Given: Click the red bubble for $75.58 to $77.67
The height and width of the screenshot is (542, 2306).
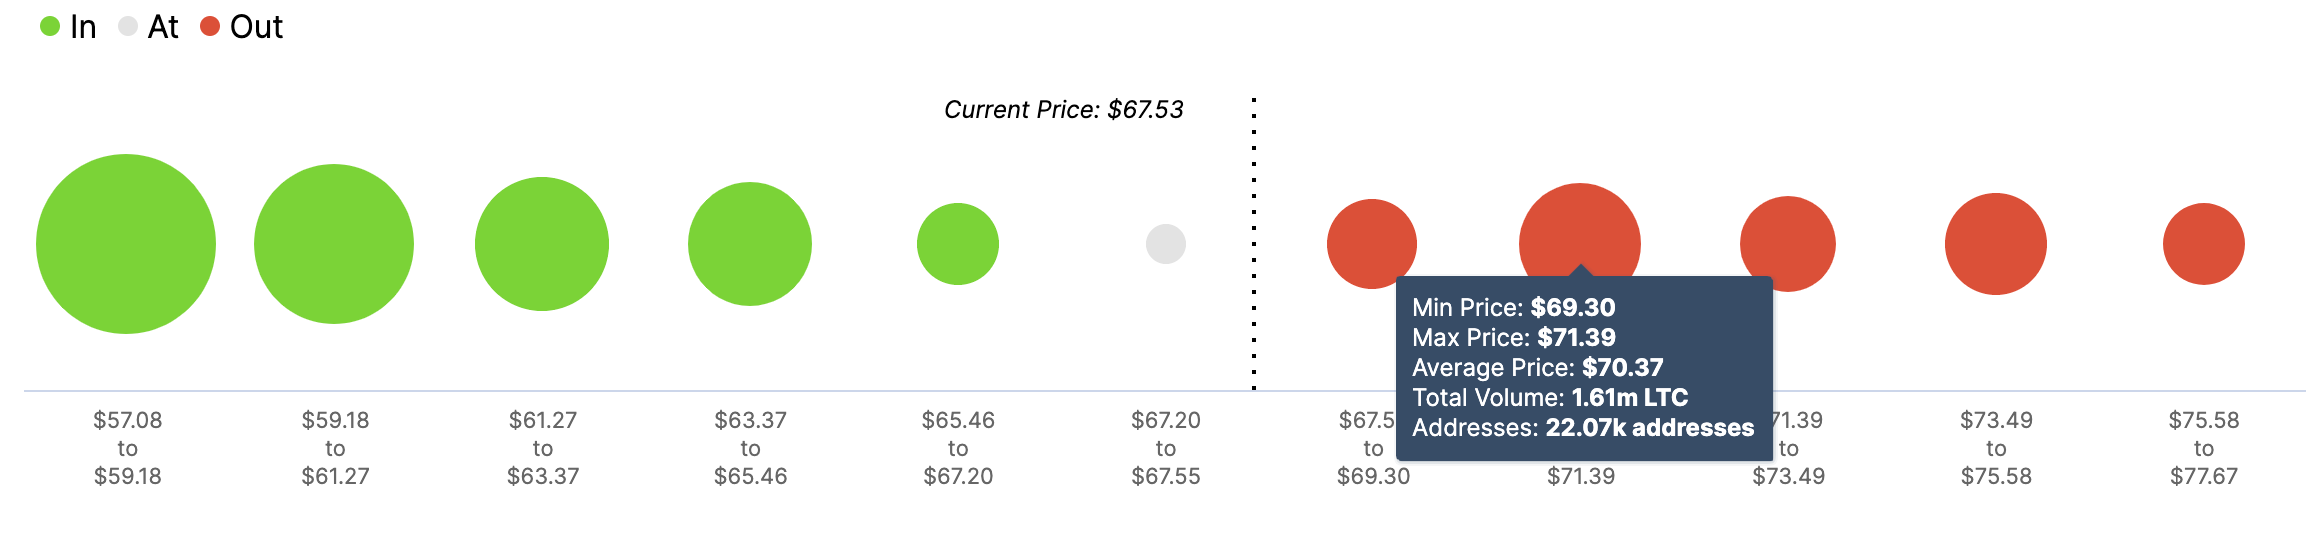Looking at the screenshot, I should (2204, 244).
